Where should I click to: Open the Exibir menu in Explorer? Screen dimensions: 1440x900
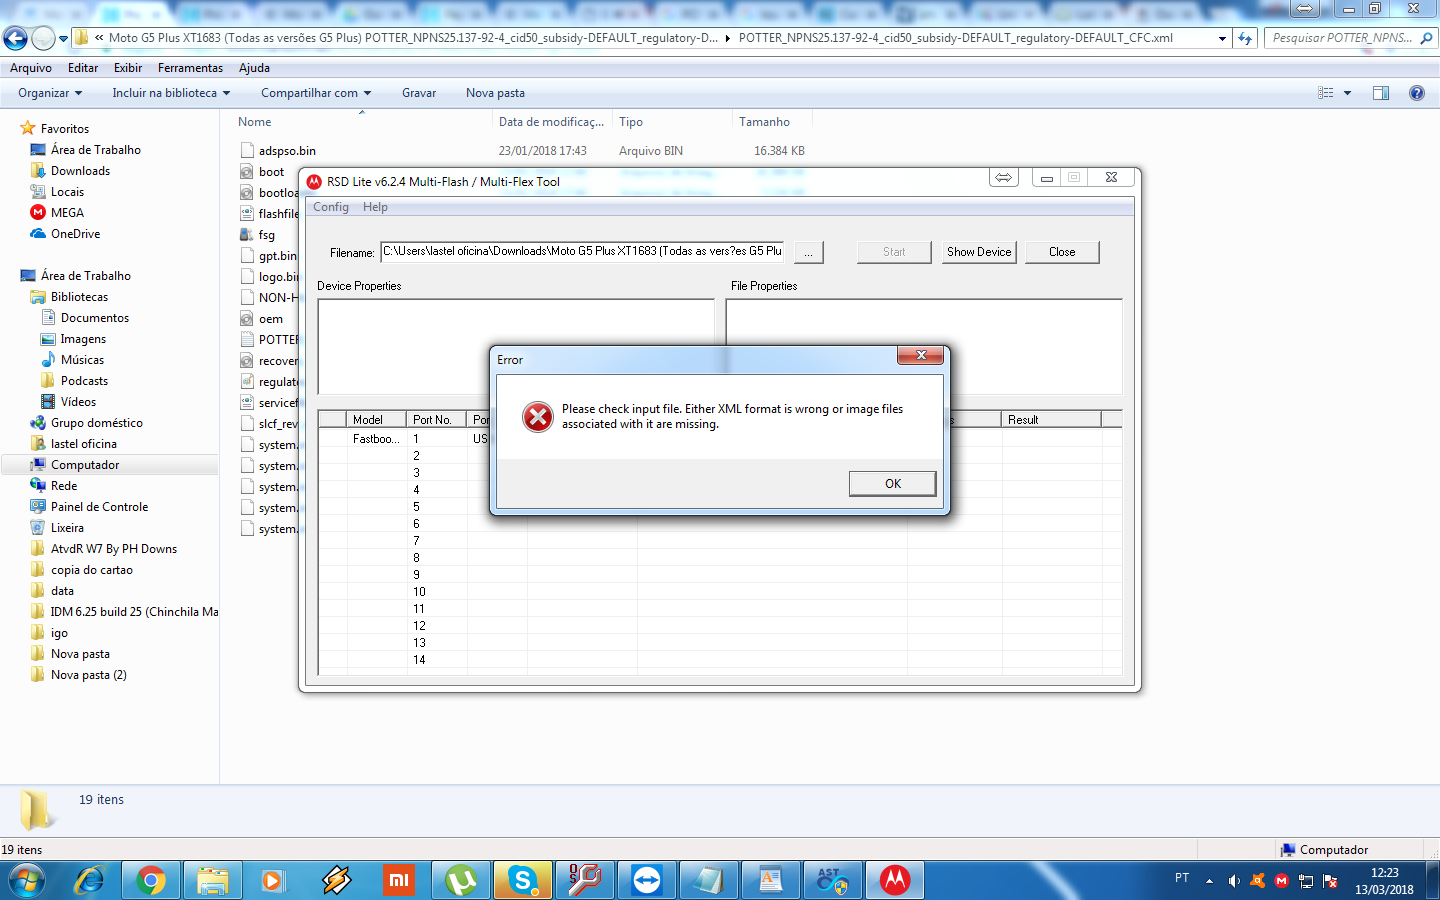[x=128, y=68]
